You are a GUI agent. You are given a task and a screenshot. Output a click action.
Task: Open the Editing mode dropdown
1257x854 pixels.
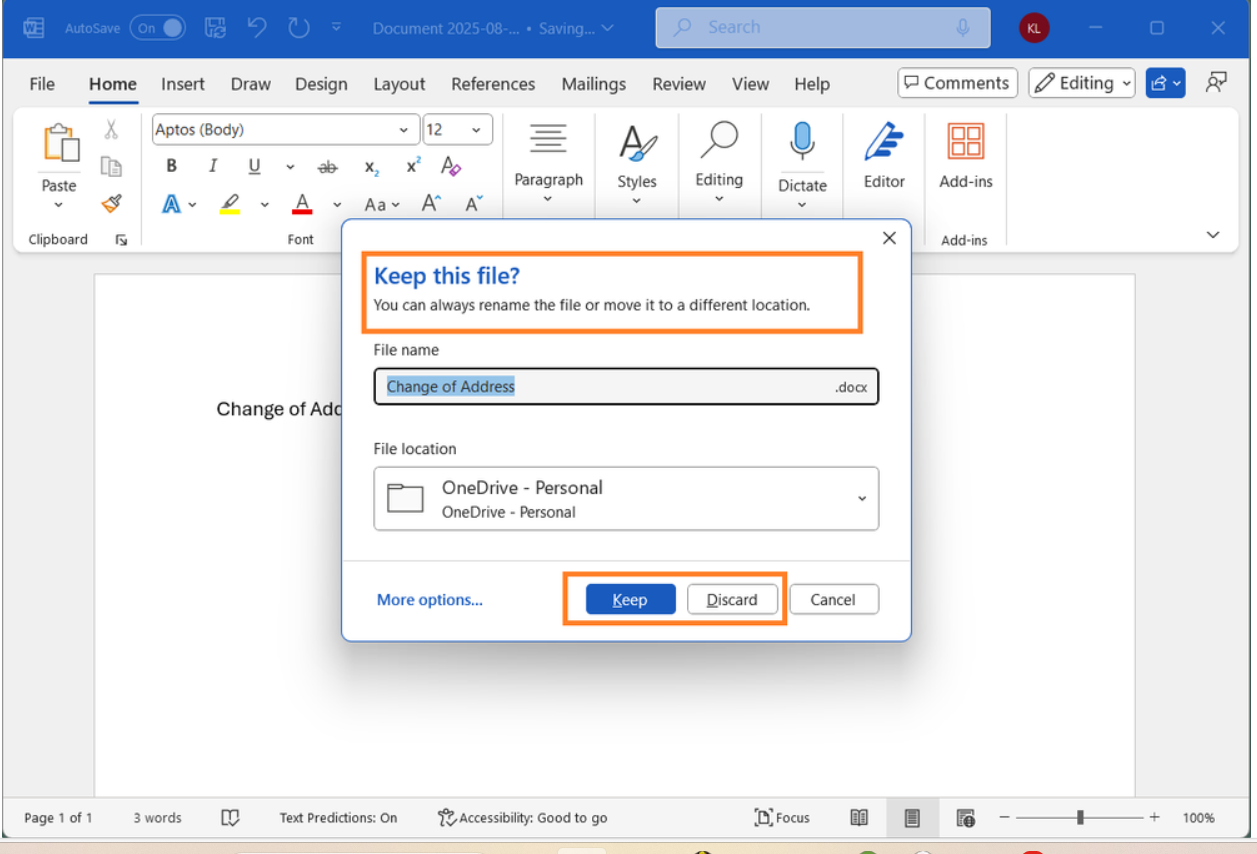pyautogui.click(x=1082, y=83)
